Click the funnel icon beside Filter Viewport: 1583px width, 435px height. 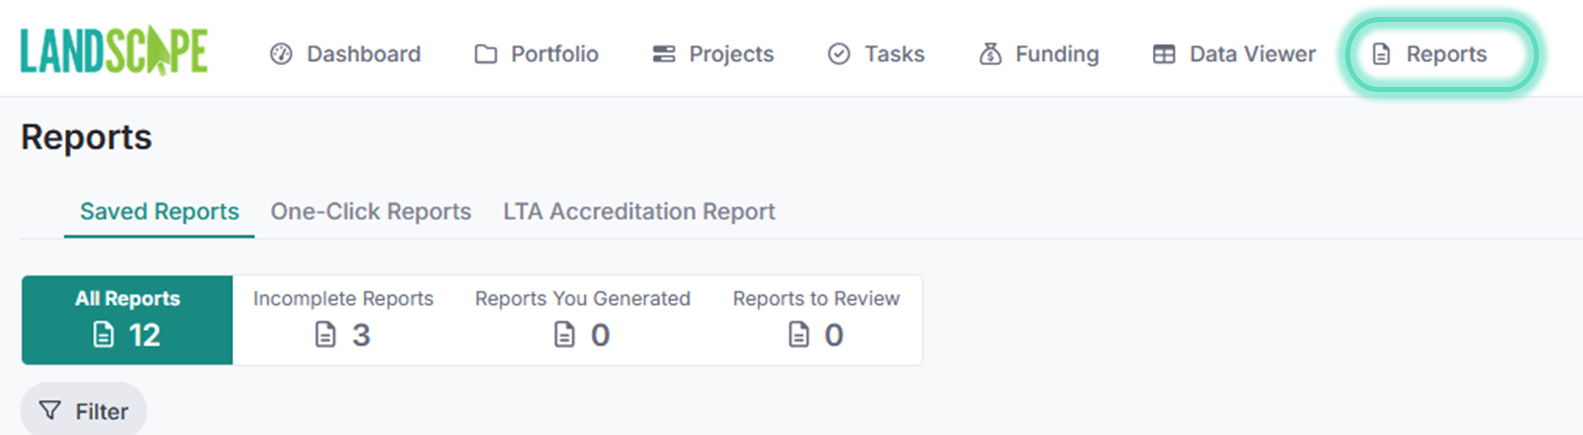[49, 411]
